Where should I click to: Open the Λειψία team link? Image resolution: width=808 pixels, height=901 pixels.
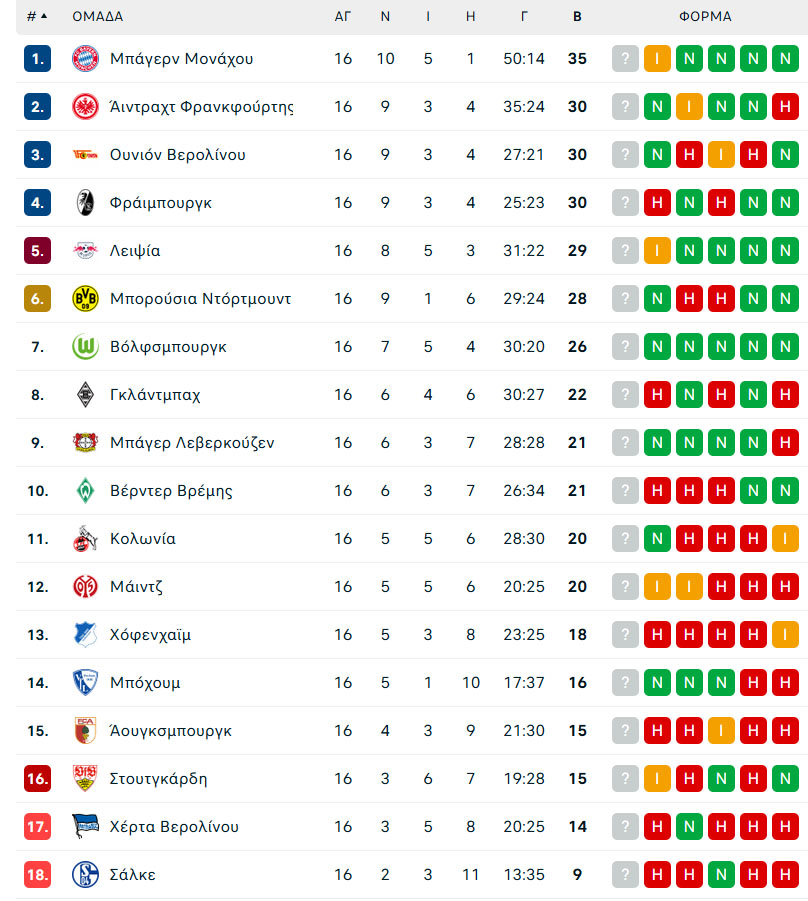pyautogui.click(x=135, y=251)
